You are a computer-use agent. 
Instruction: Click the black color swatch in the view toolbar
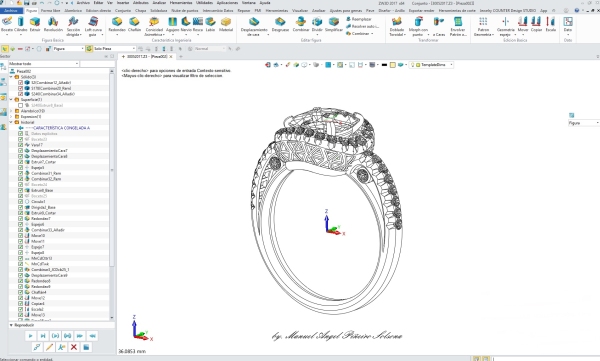(385, 65)
